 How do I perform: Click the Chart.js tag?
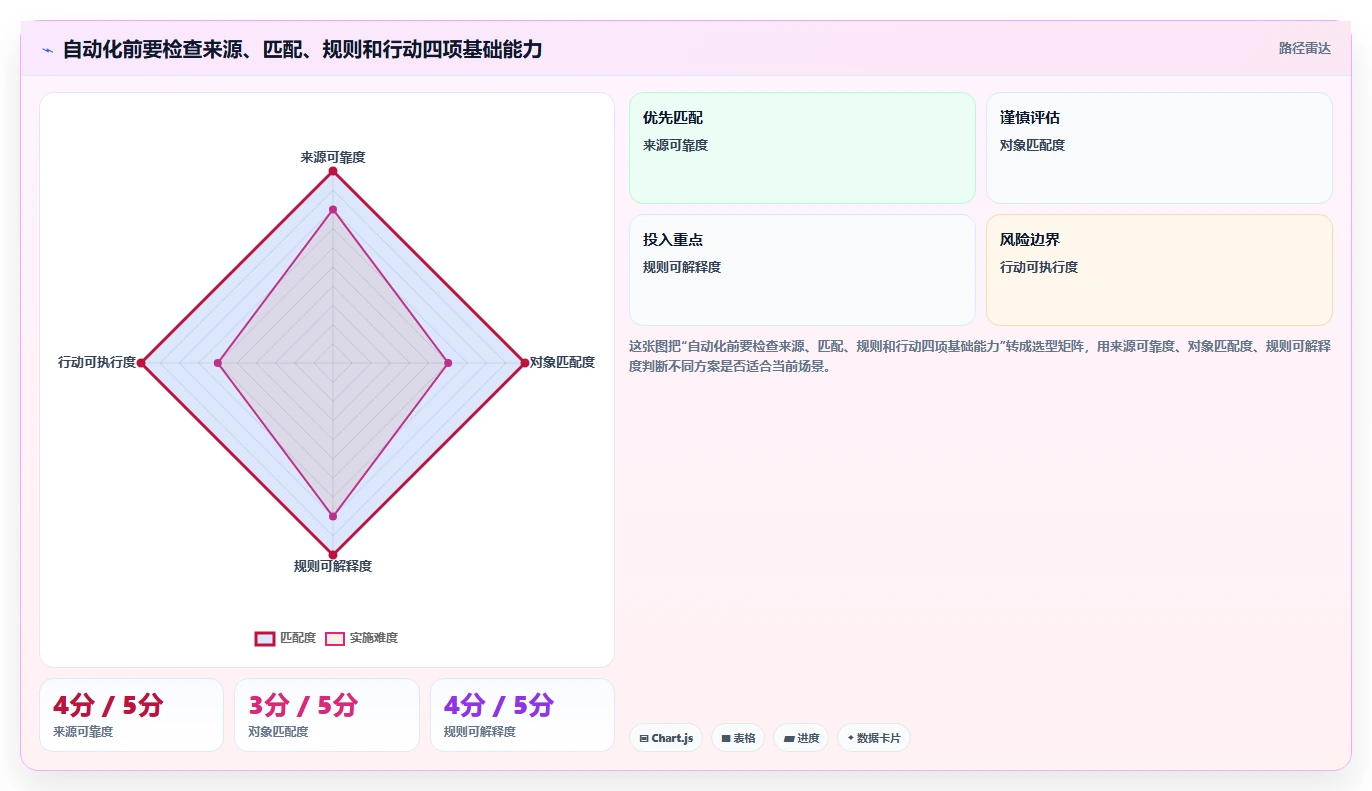pos(666,738)
